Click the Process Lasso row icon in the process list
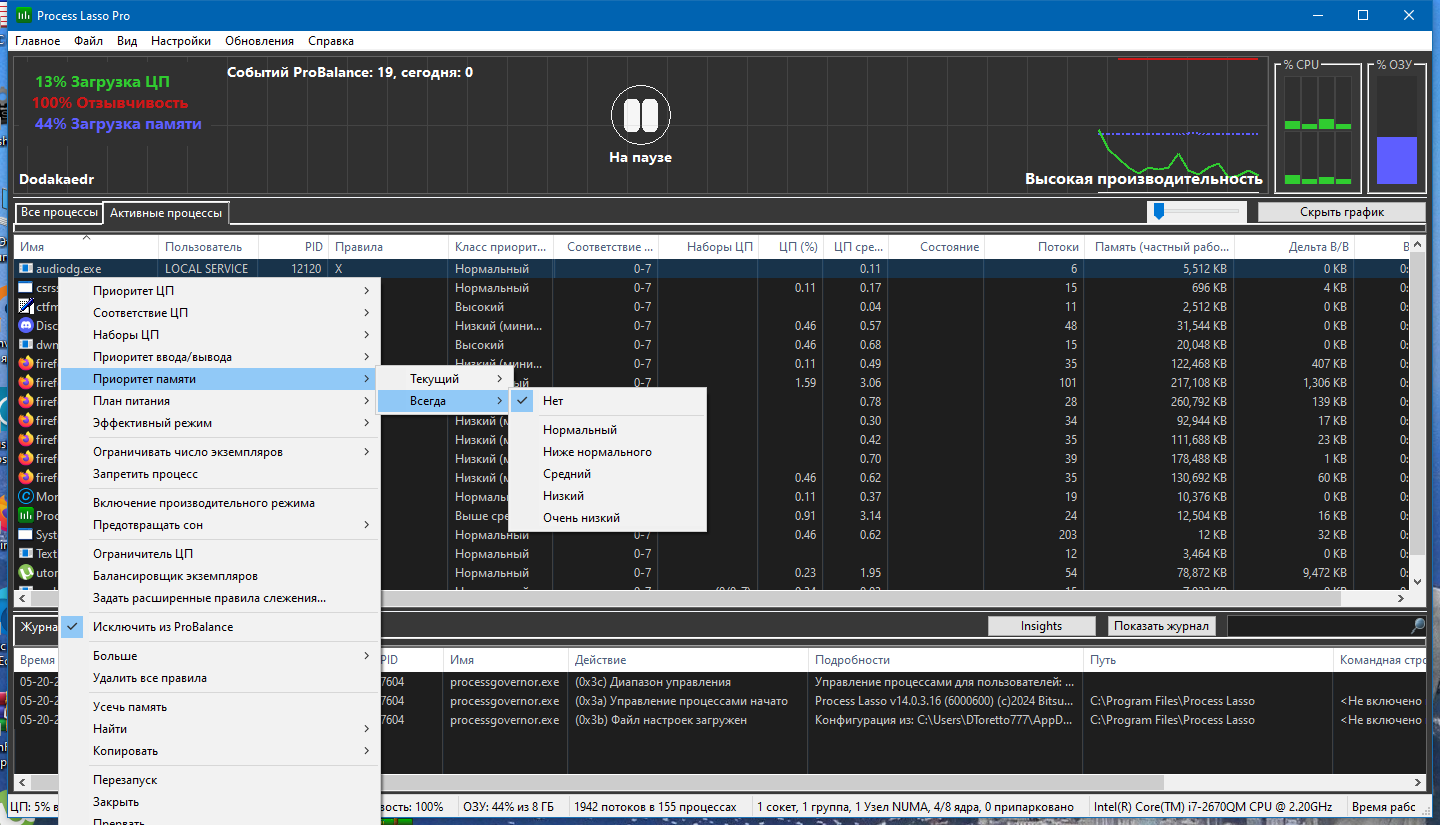The image size is (1440, 825). (26, 516)
